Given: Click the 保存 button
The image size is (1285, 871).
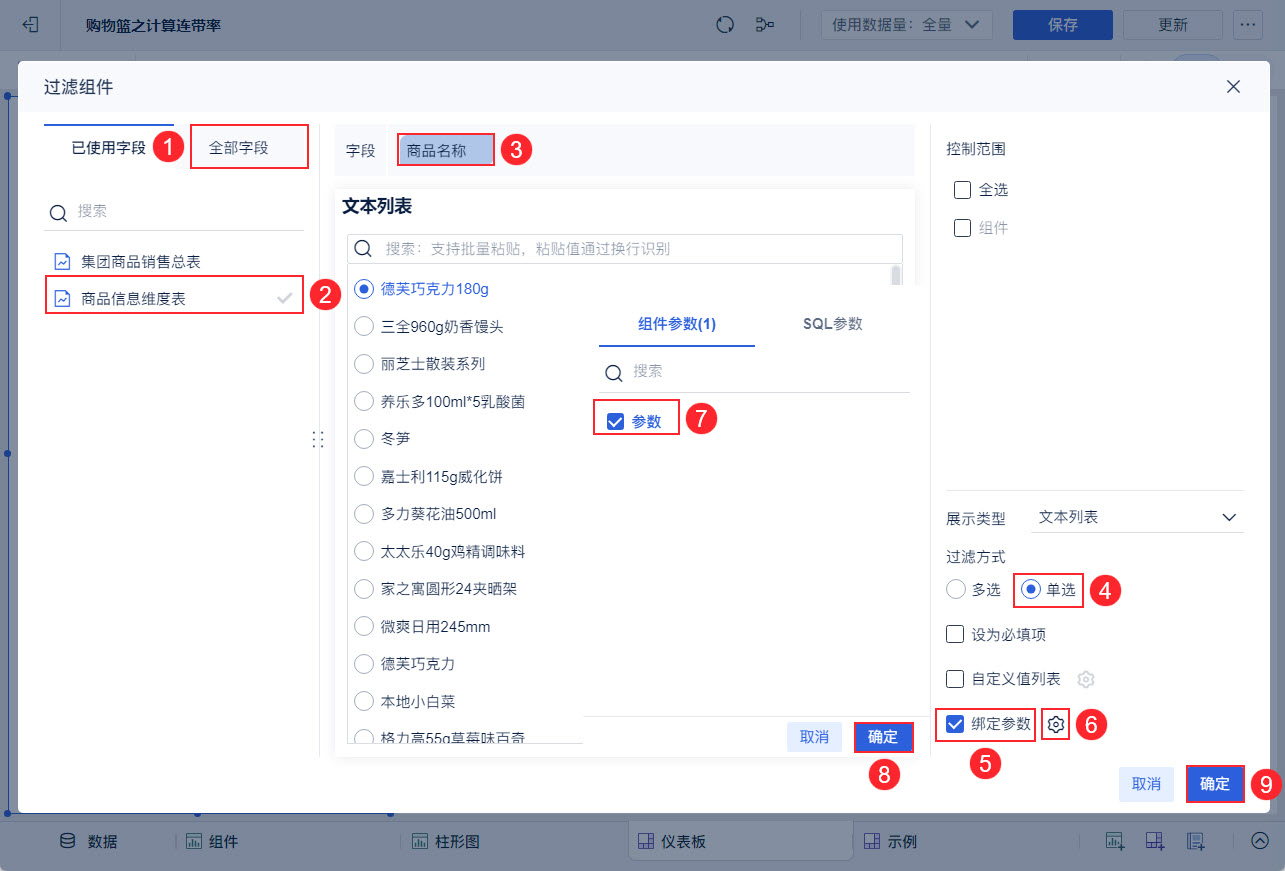Looking at the screenshot, I should coord(1063,25).
